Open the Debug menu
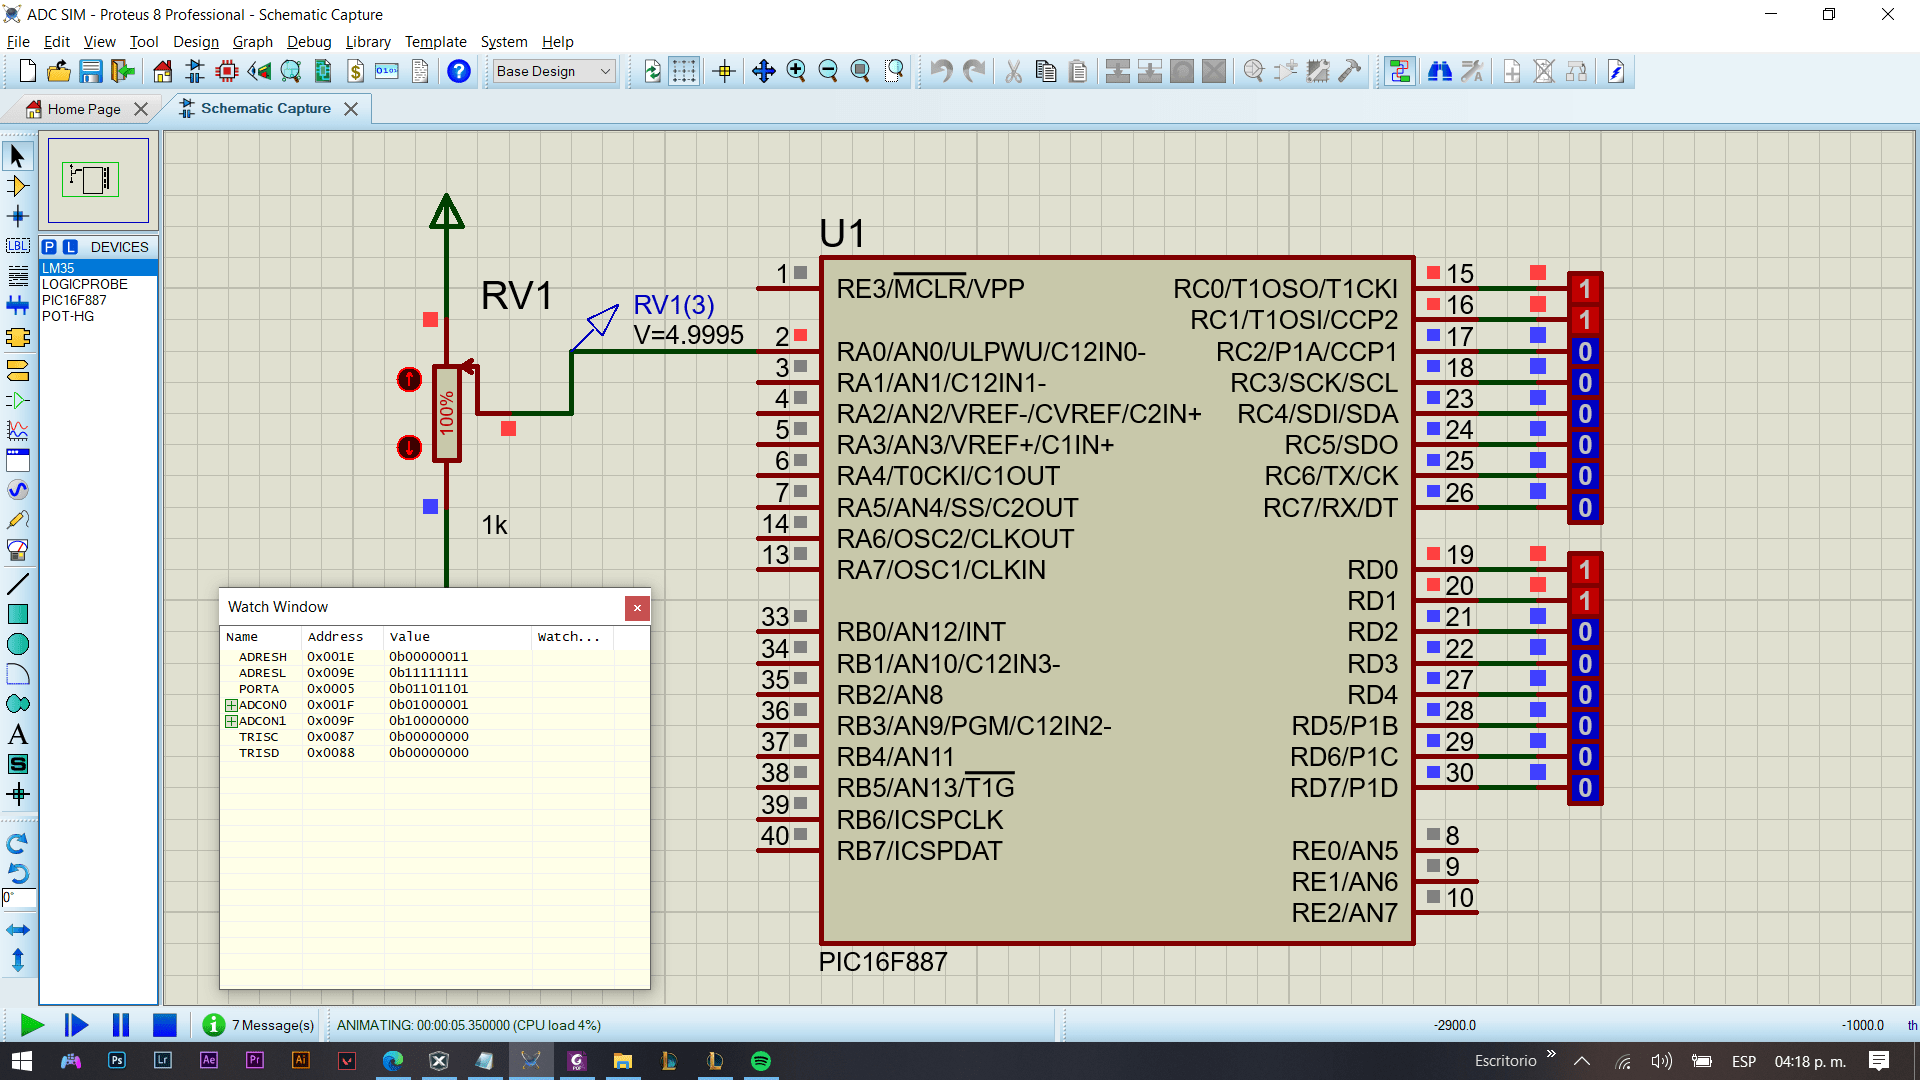Image resolution: width=1920 pixels, height=1080 pixels. (309, 42)
